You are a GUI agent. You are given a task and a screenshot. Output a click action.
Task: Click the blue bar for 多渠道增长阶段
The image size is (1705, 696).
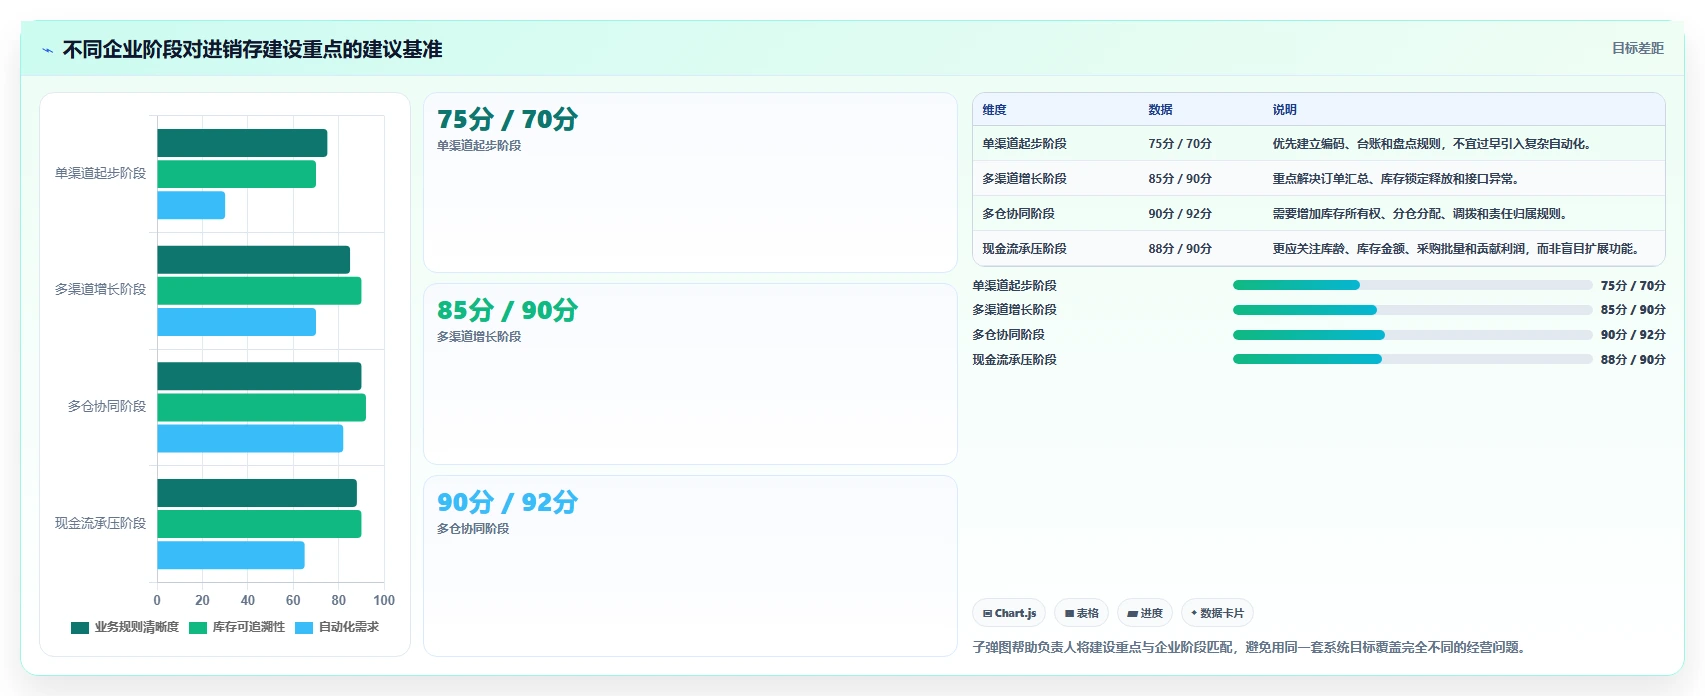pyautogui.click(x=236, y=322)
